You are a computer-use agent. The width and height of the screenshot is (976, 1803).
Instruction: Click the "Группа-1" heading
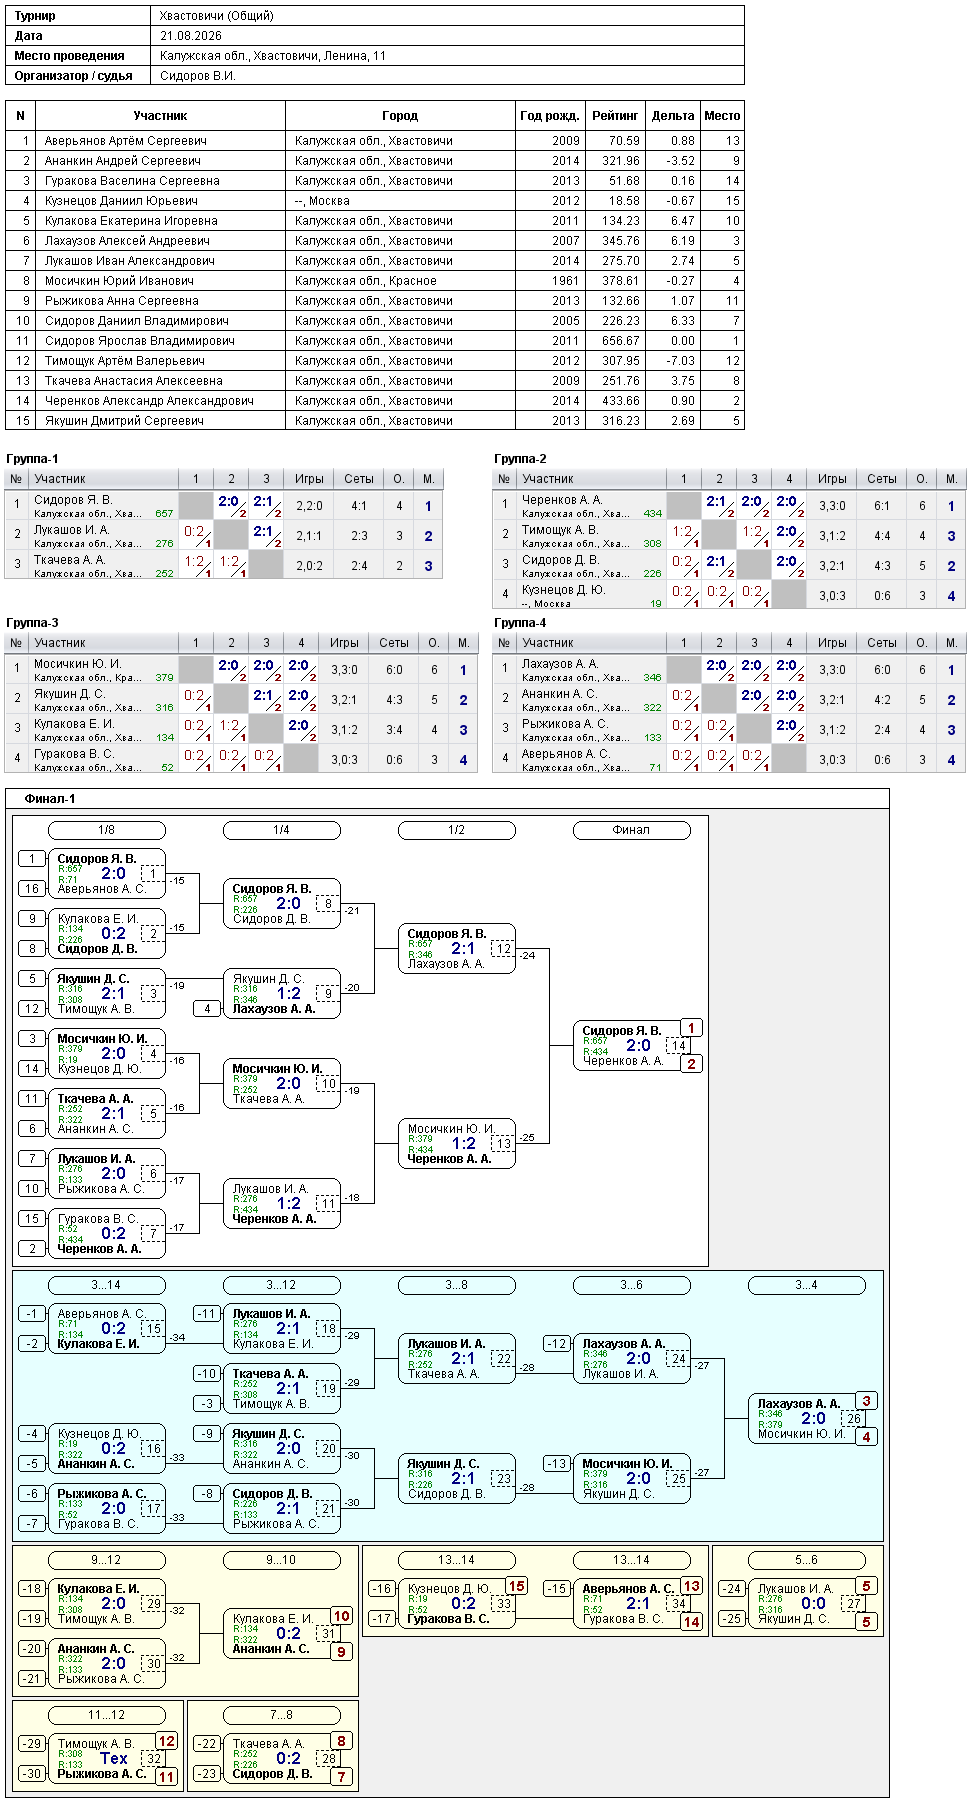32,459
